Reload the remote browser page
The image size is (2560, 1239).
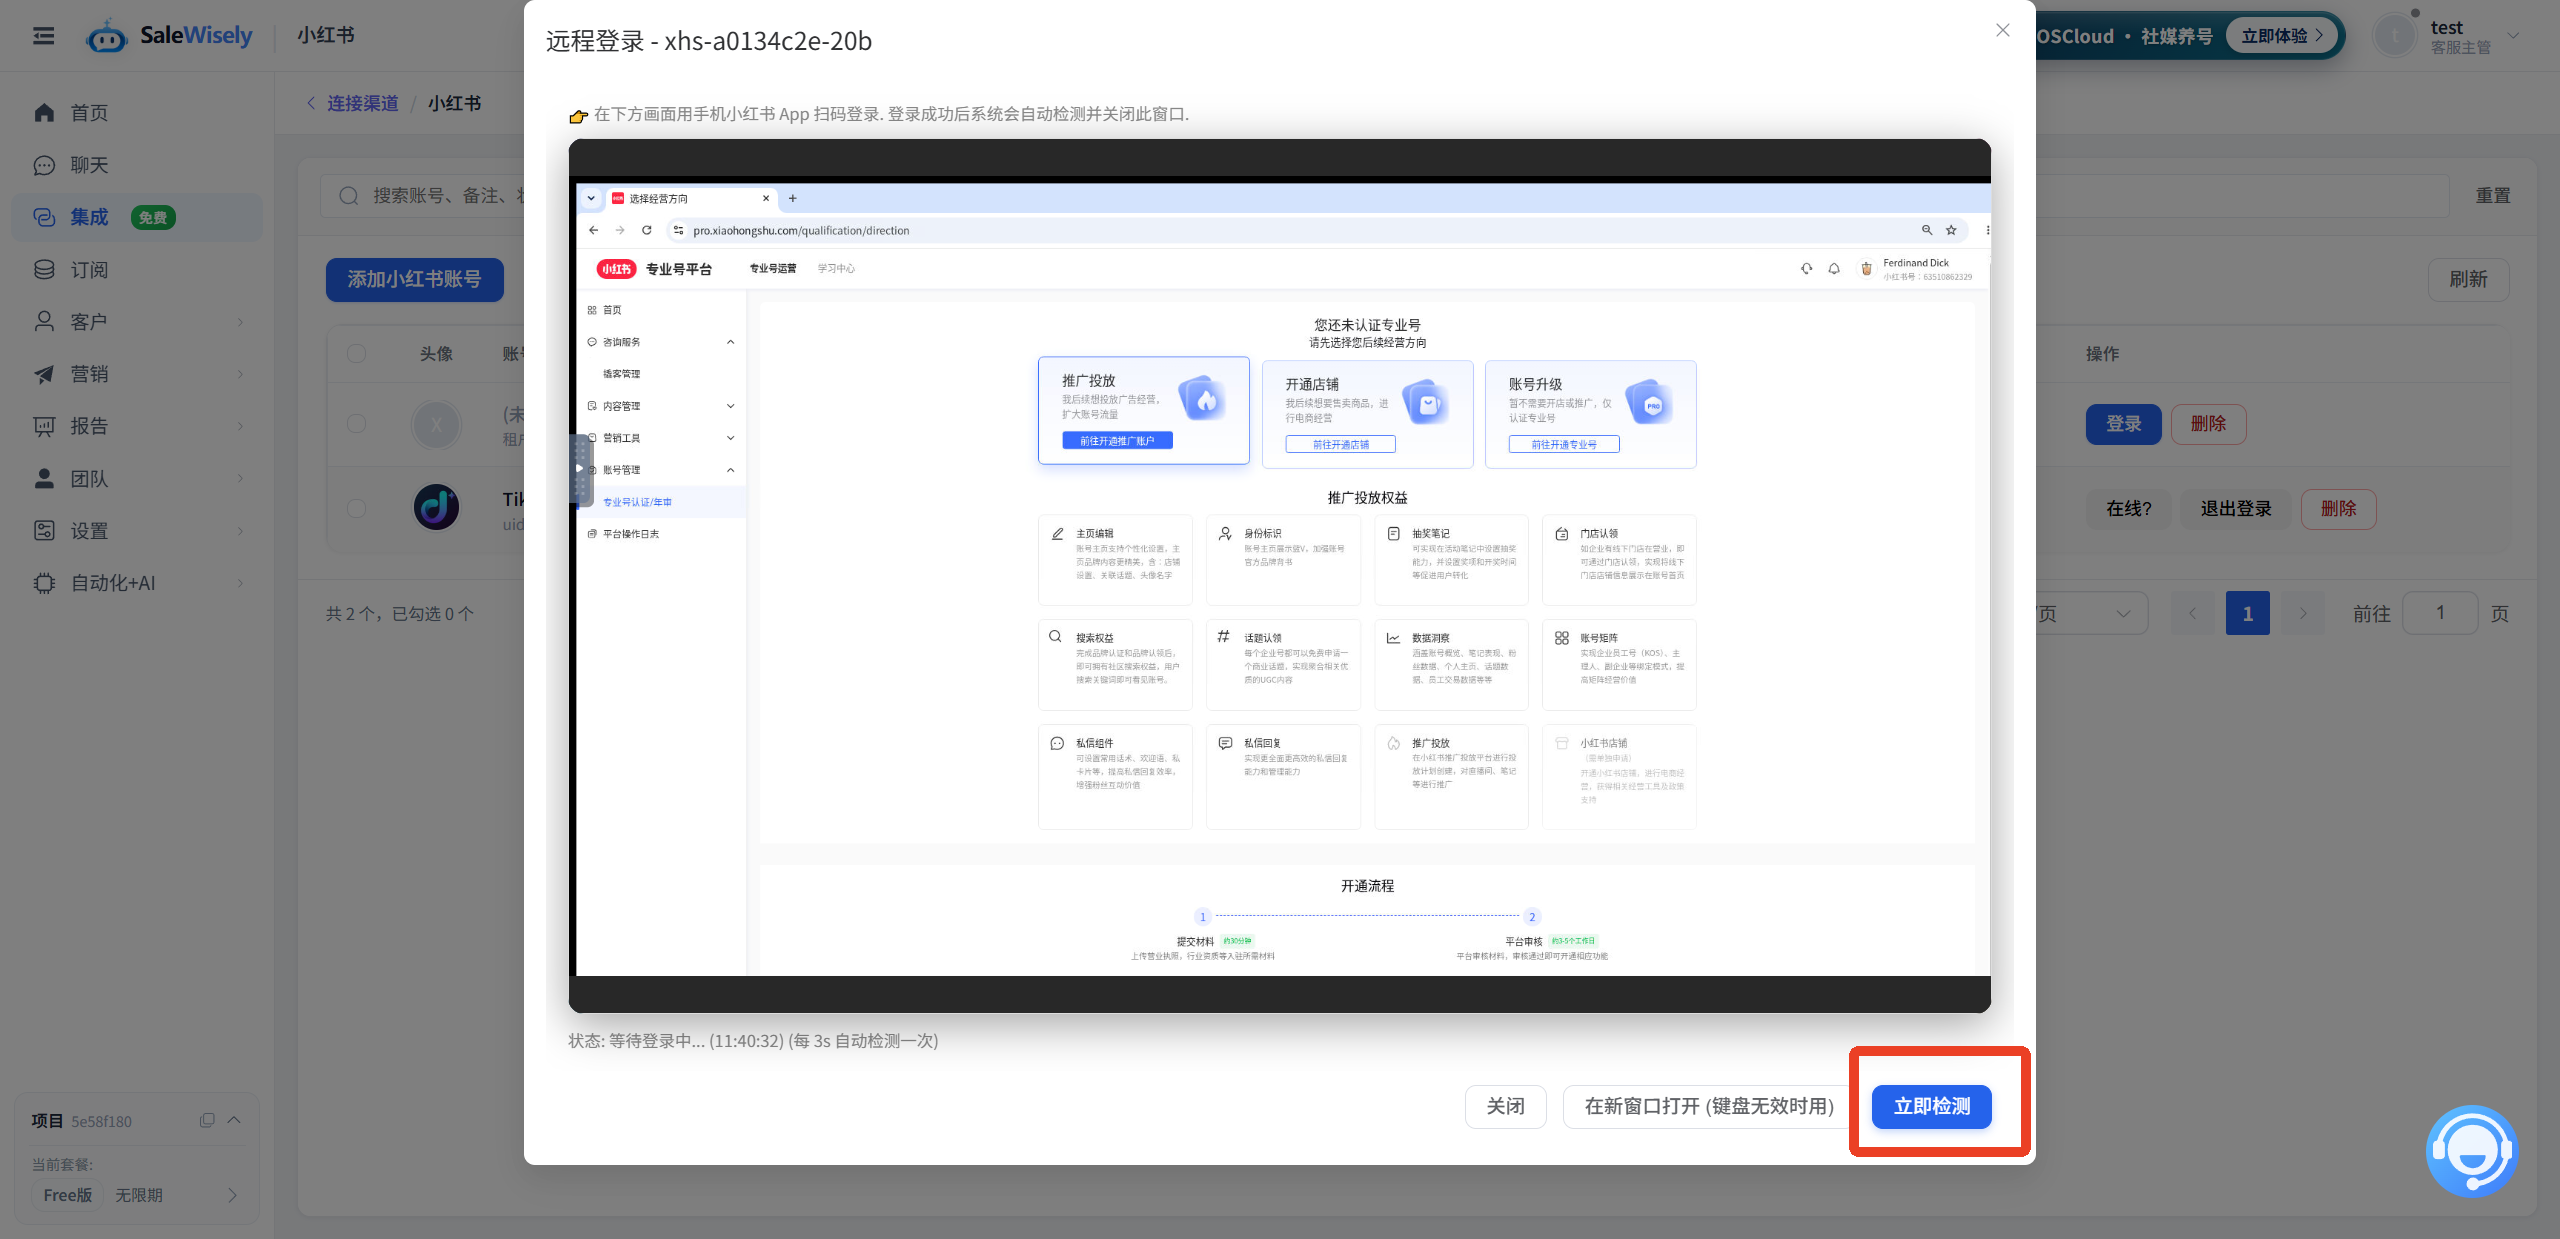tap(647, 230)
